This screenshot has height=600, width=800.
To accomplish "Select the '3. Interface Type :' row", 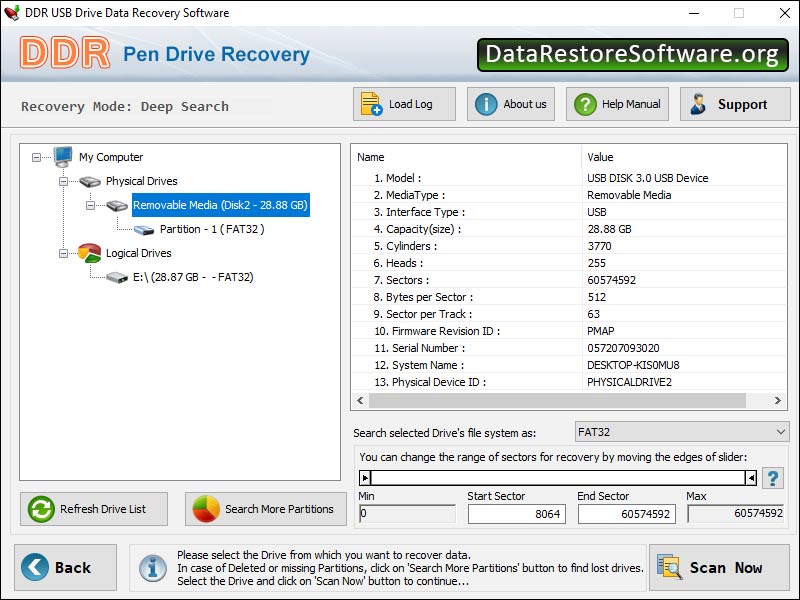I will tap(568, 212).
